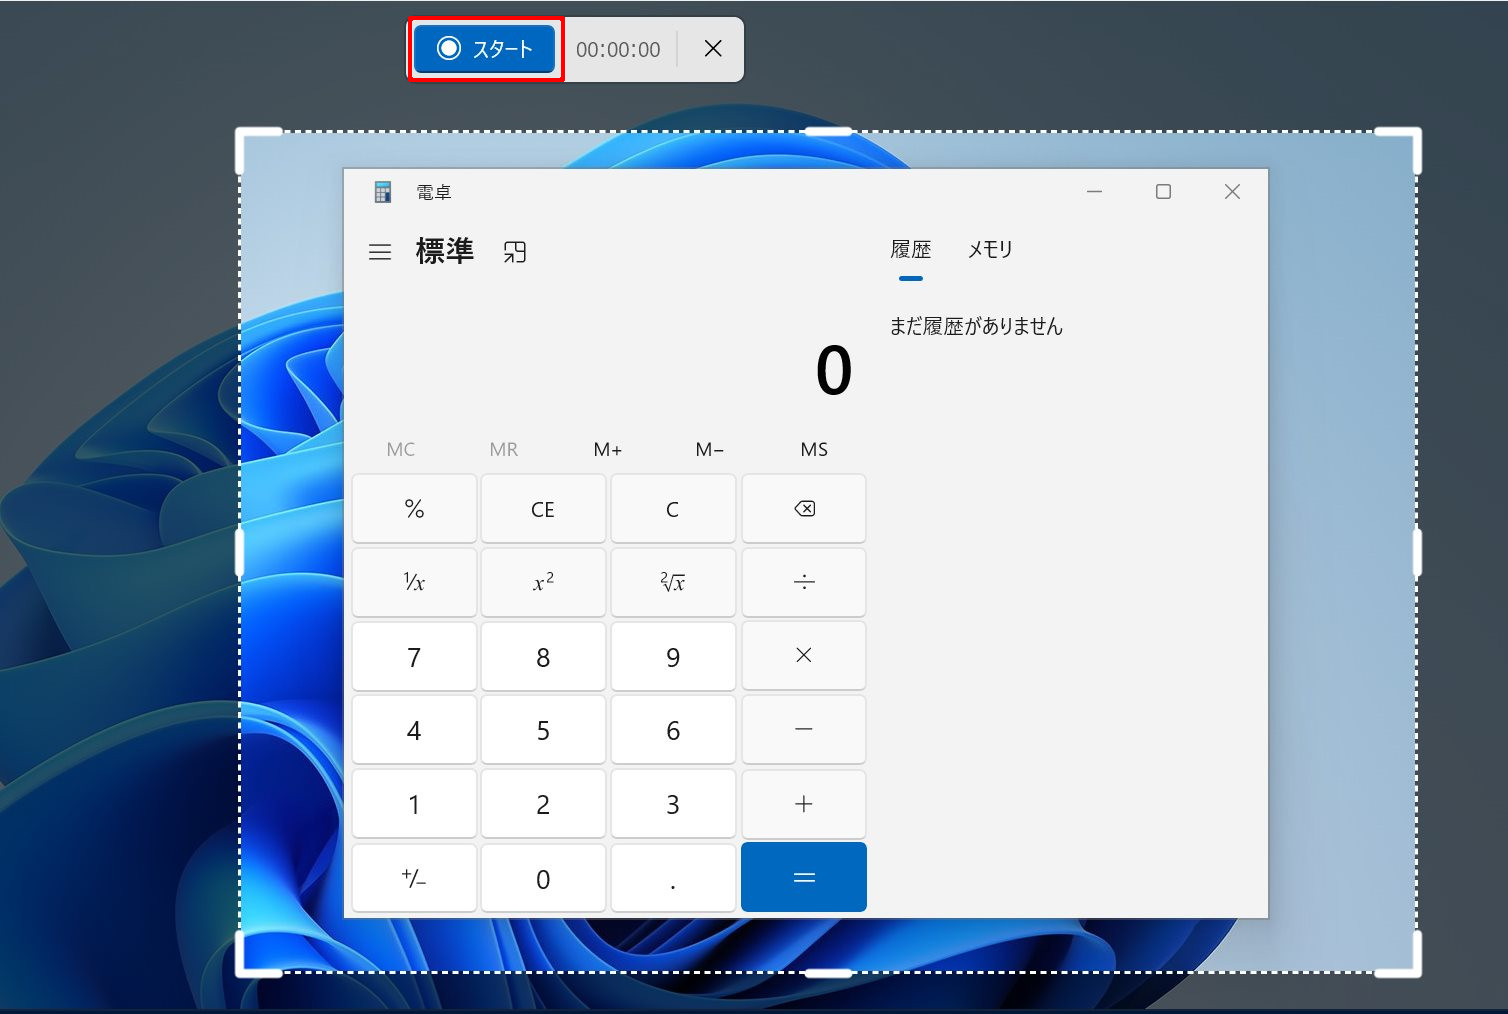The image size is (1508, 1014).
Task: Toggle keep-on-top compact view icon
Action: pos(515,252)
